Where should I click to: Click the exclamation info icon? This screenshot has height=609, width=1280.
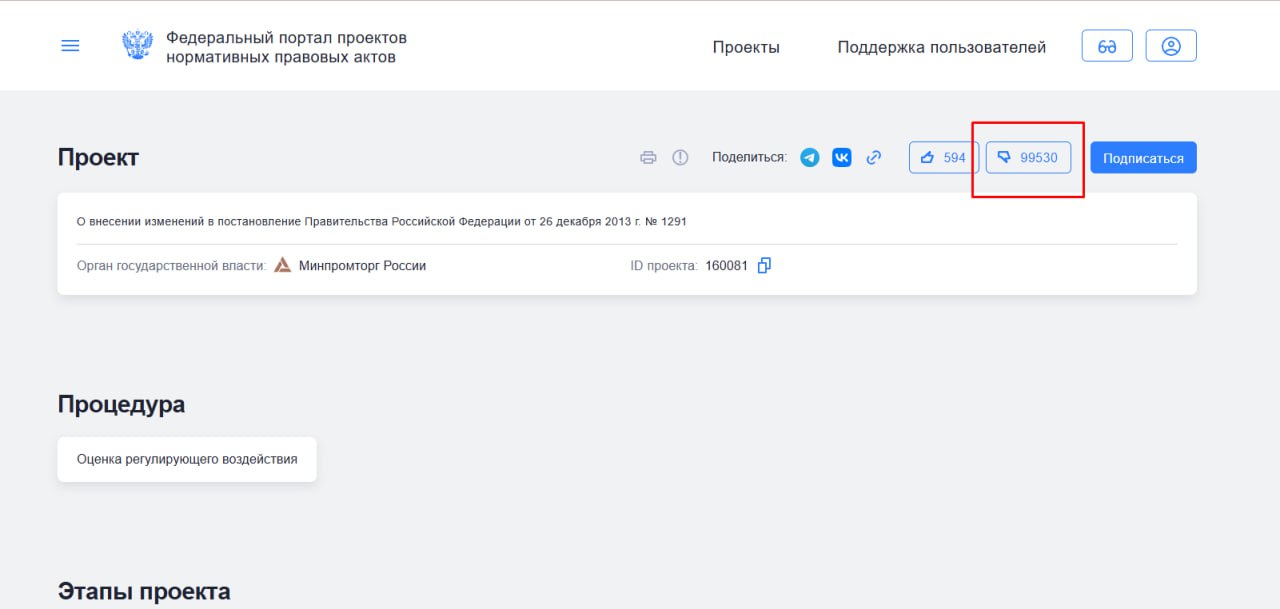[x=680, y=158]
